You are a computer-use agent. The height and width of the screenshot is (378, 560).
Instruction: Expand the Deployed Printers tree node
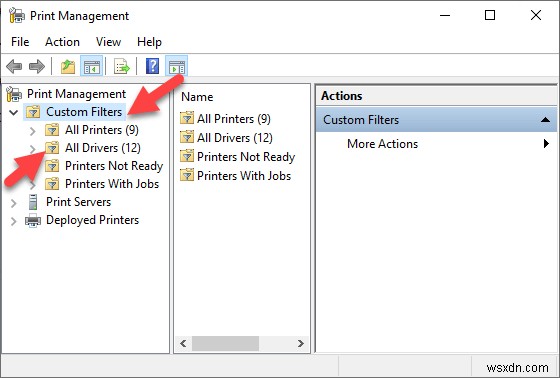click(x=14, y=221)
